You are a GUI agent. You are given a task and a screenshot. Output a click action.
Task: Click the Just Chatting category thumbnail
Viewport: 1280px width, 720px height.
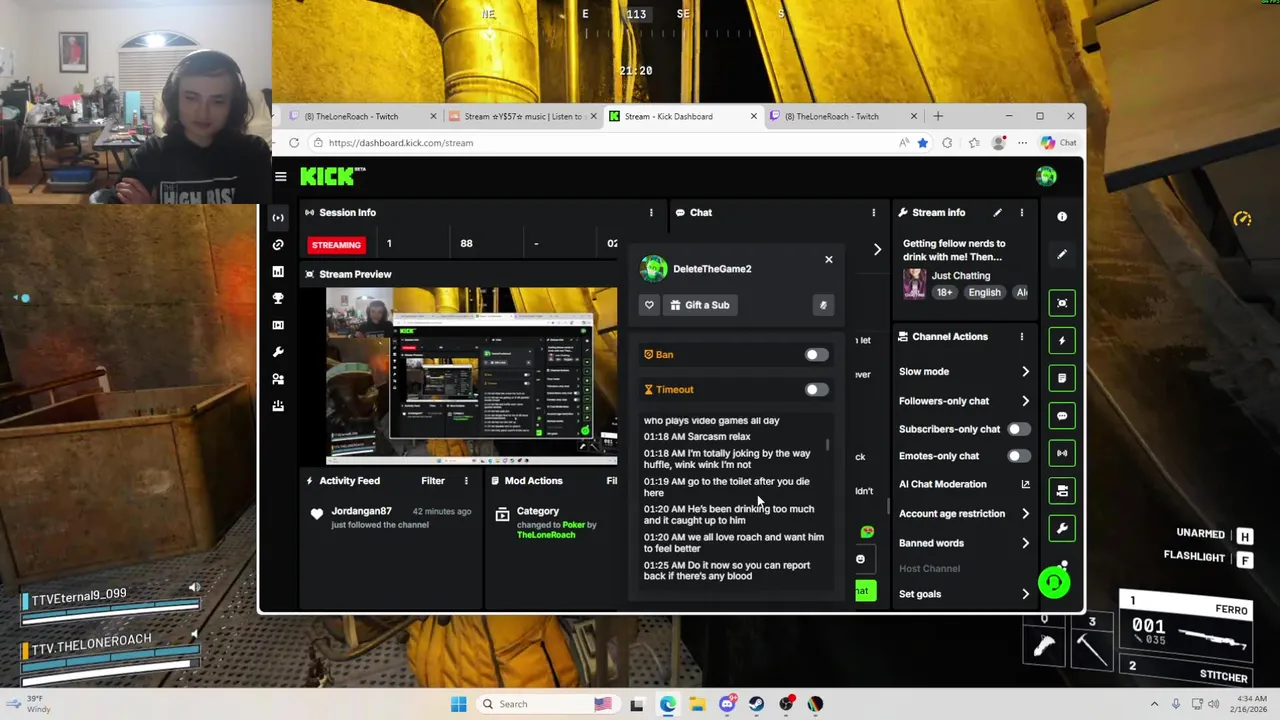tap(914, 284)
